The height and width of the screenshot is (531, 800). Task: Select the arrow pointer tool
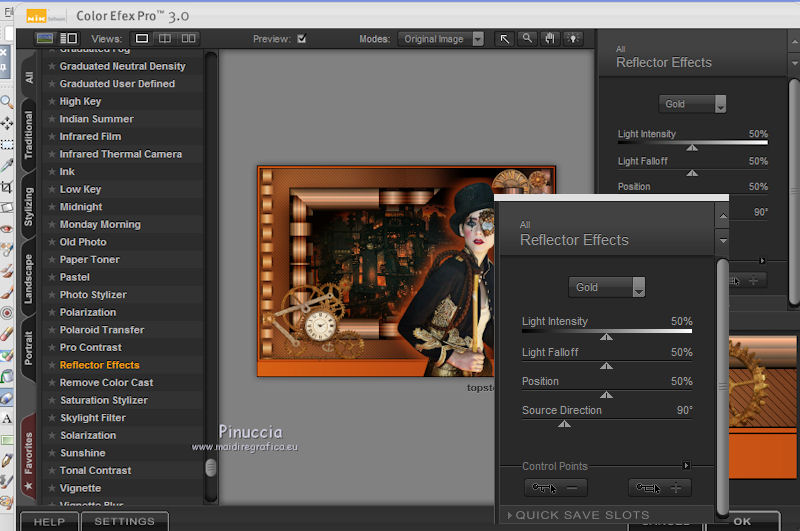[x=505, y=39]
